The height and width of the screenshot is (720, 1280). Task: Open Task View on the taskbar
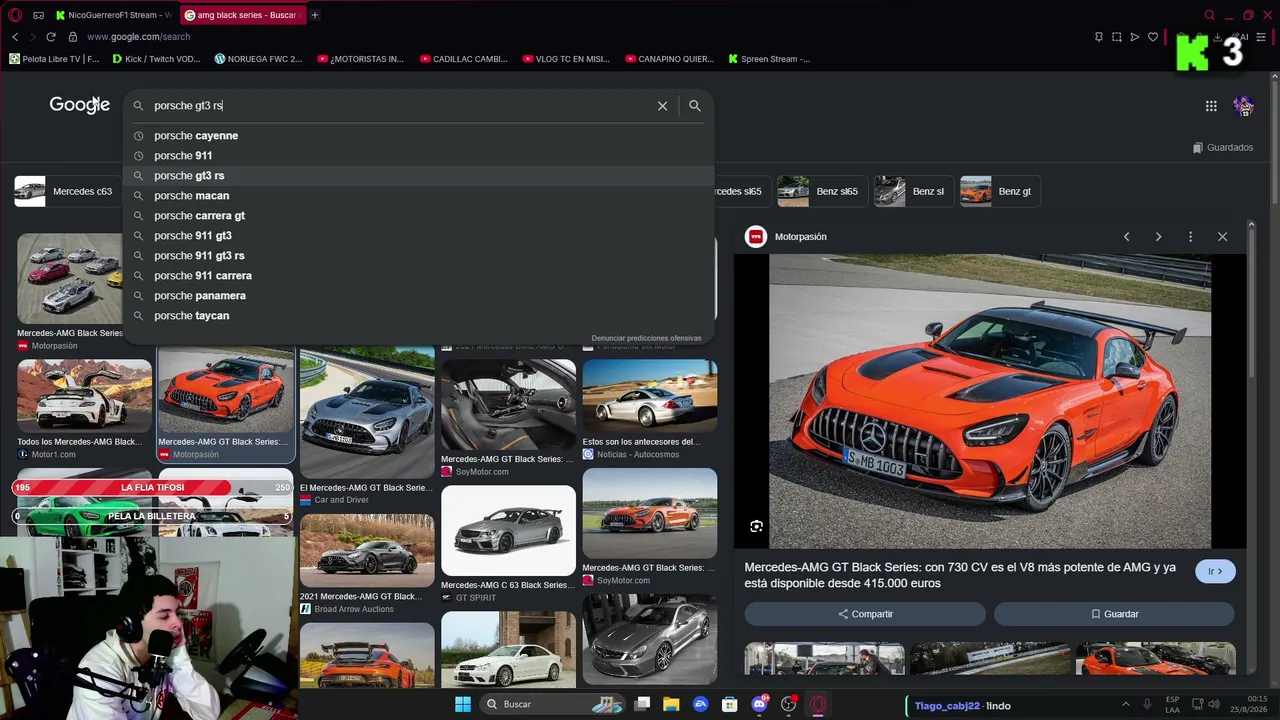[x=642, y=704]
